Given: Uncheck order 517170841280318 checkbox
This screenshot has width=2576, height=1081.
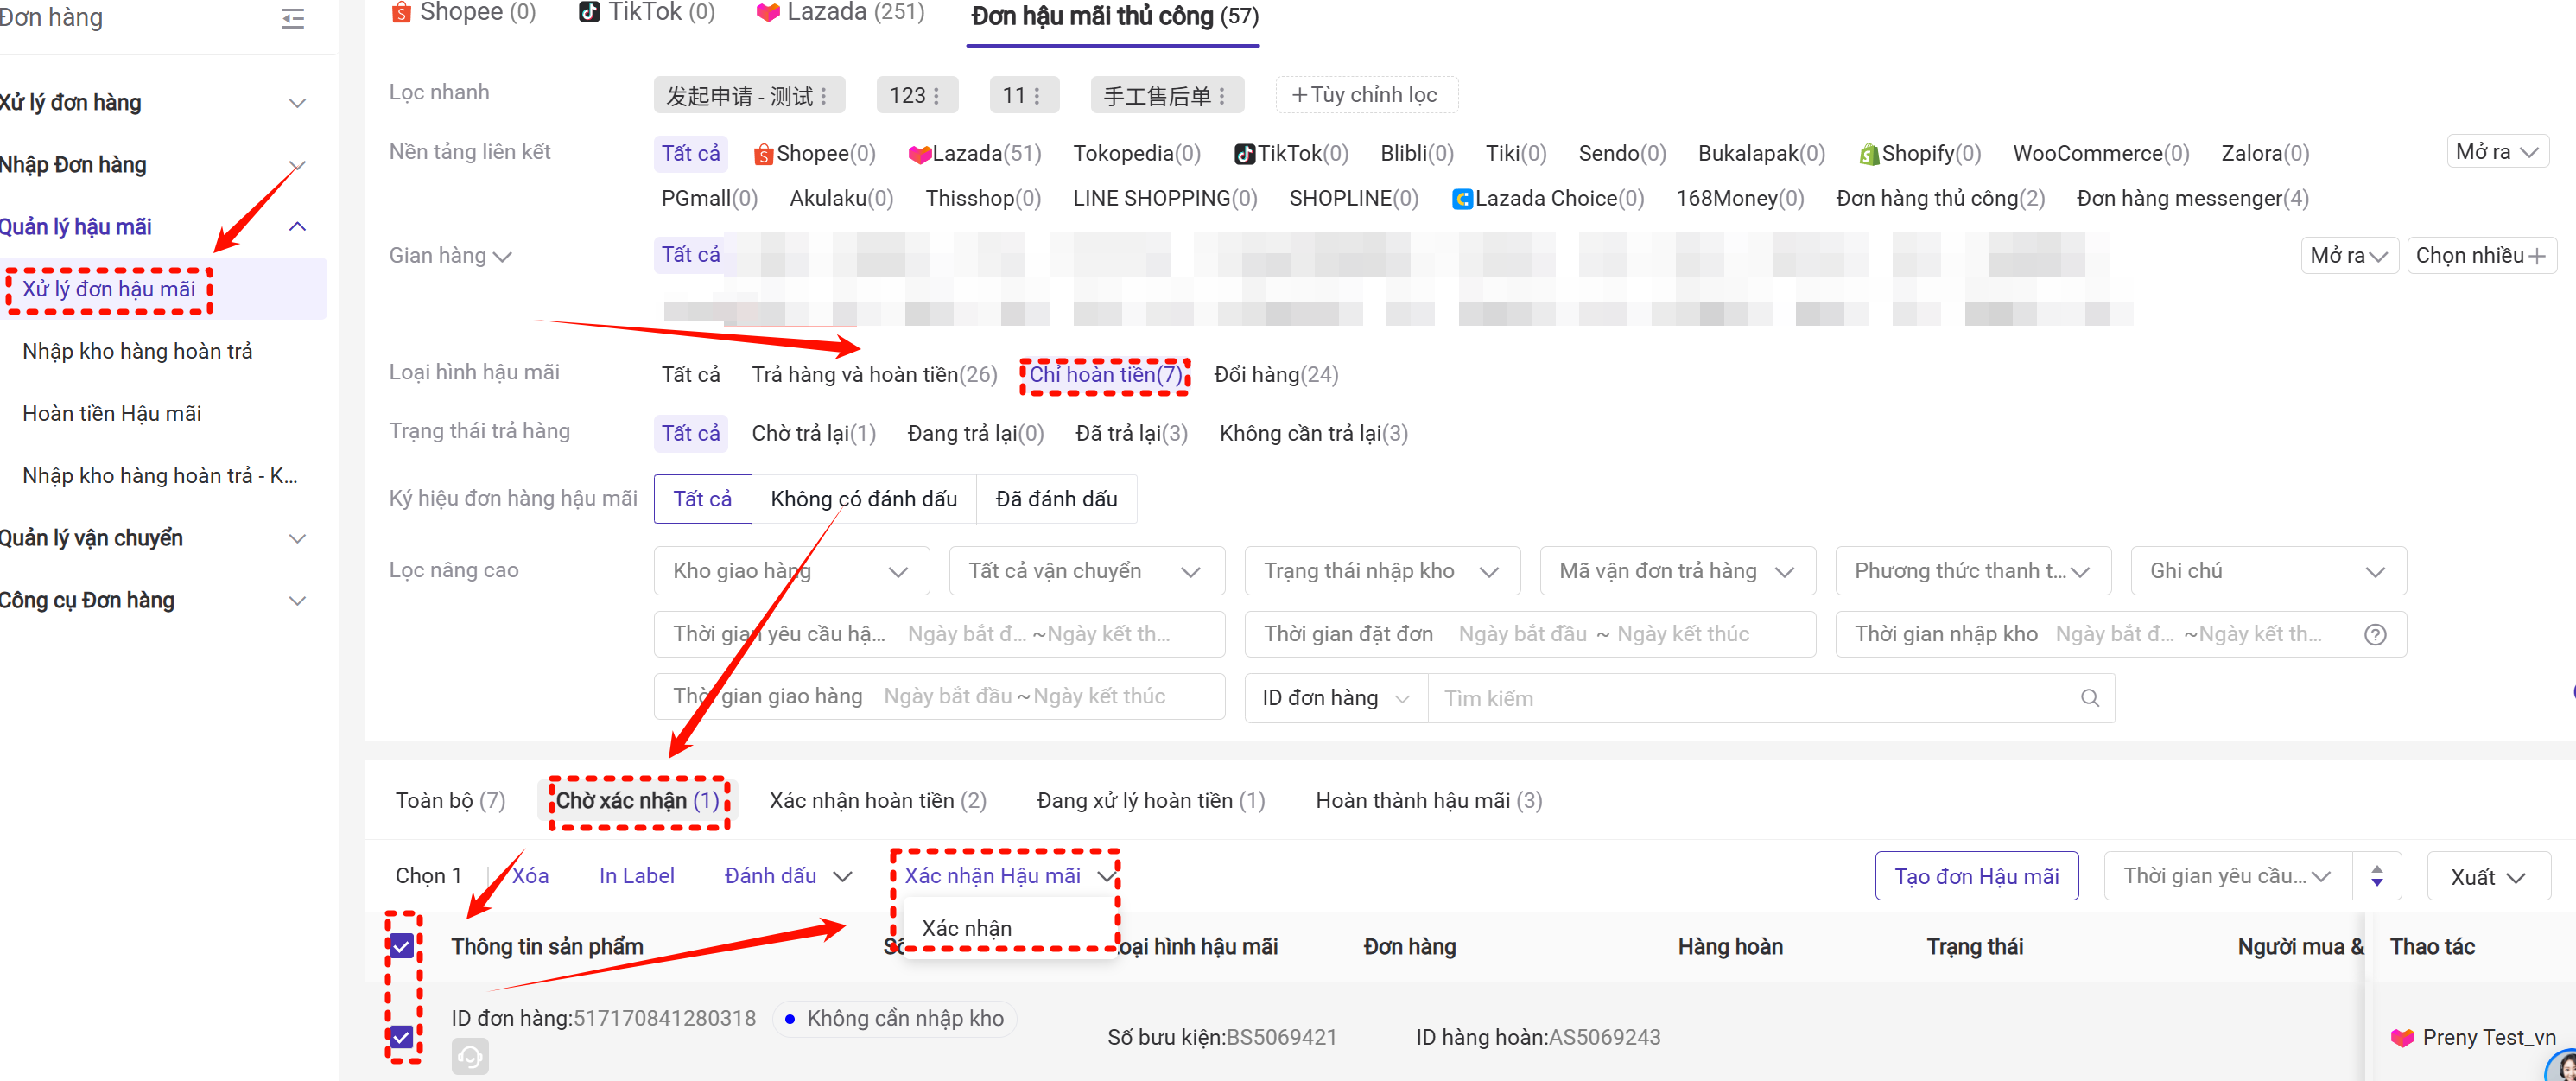Looking at the screenshot, I should 402,1037.
